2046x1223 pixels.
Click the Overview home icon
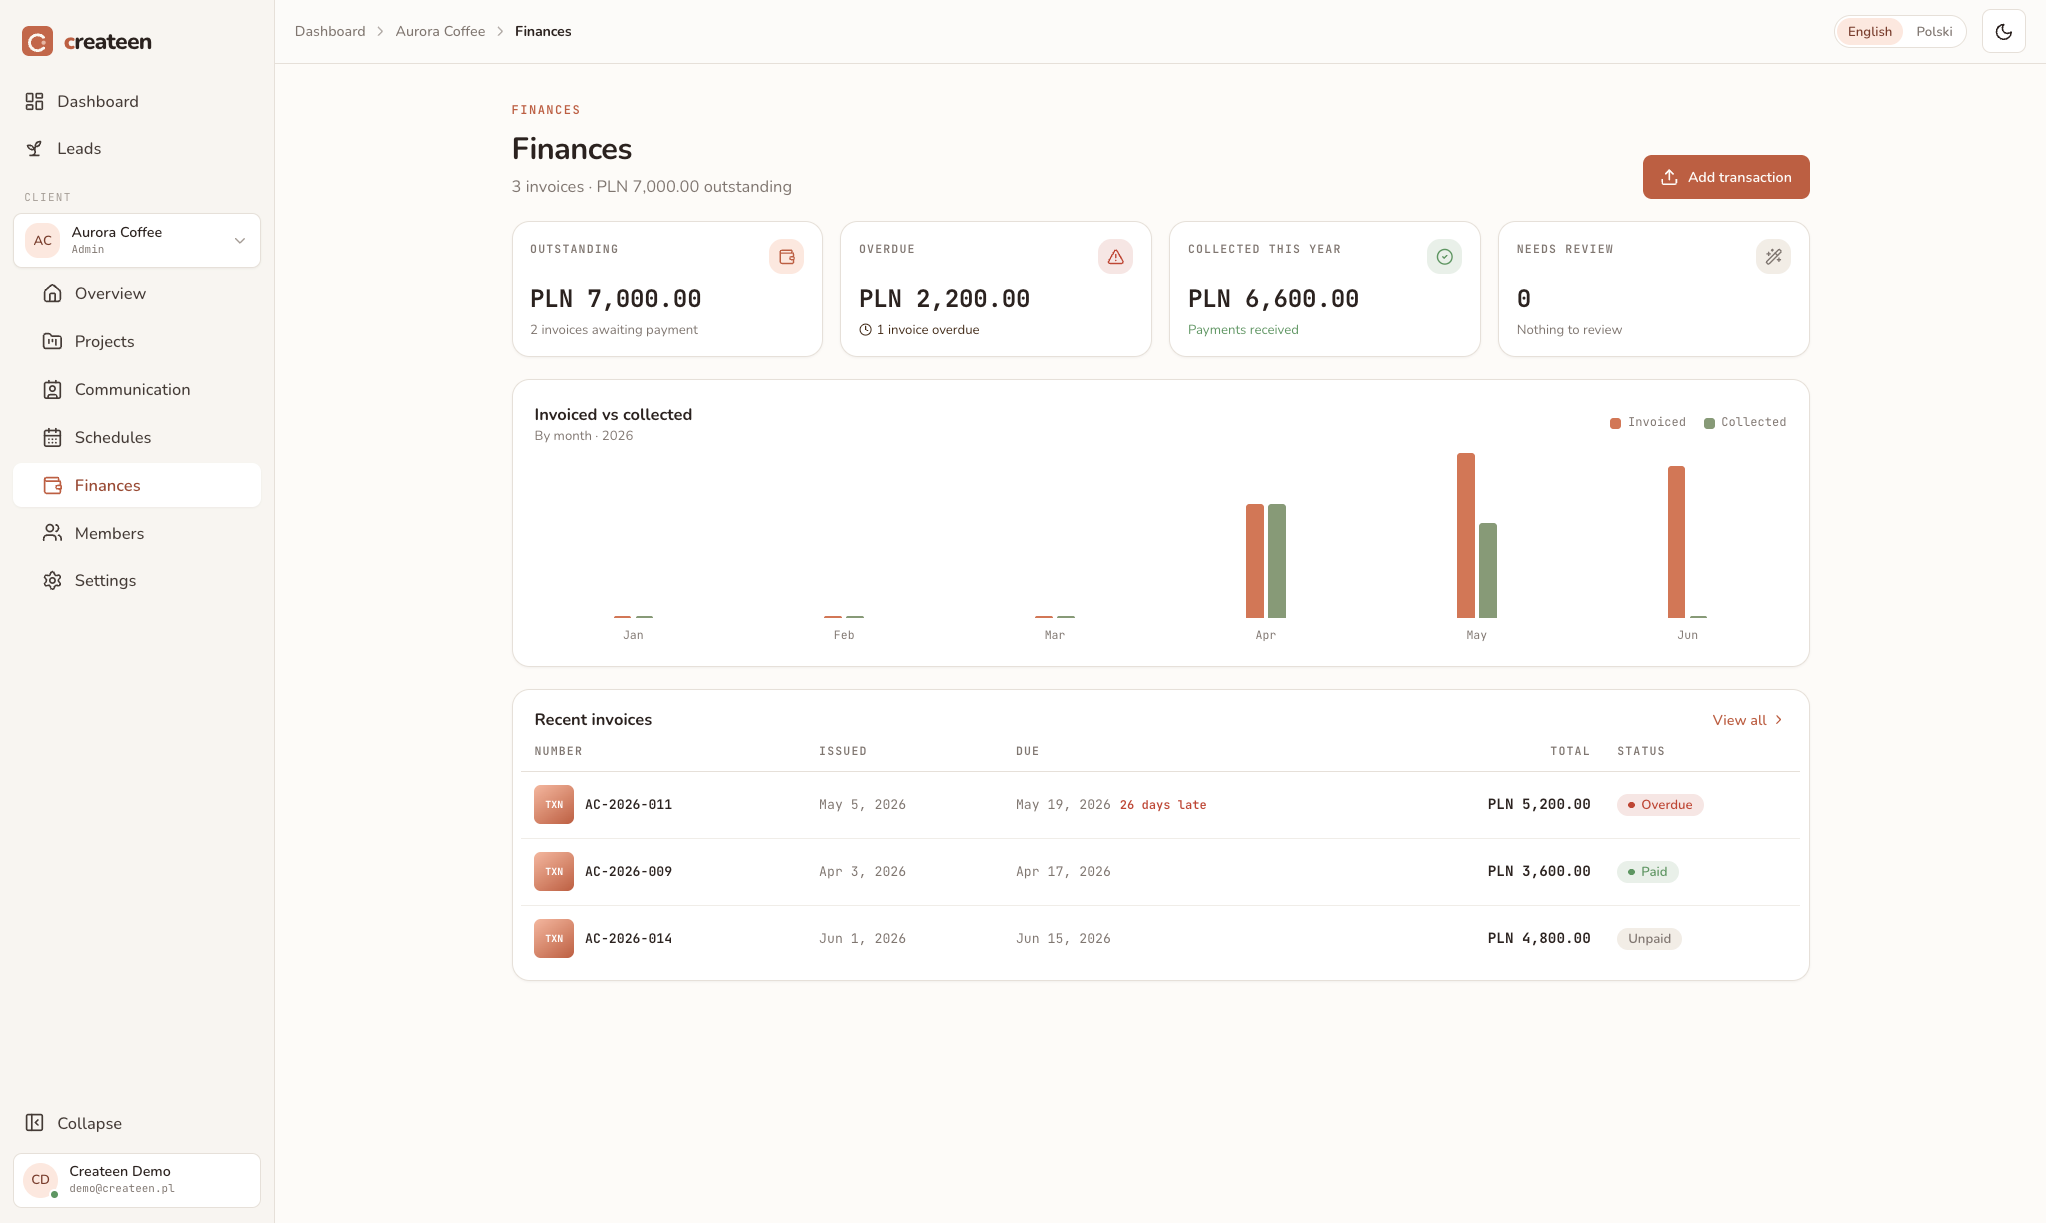tap(52, 293)
